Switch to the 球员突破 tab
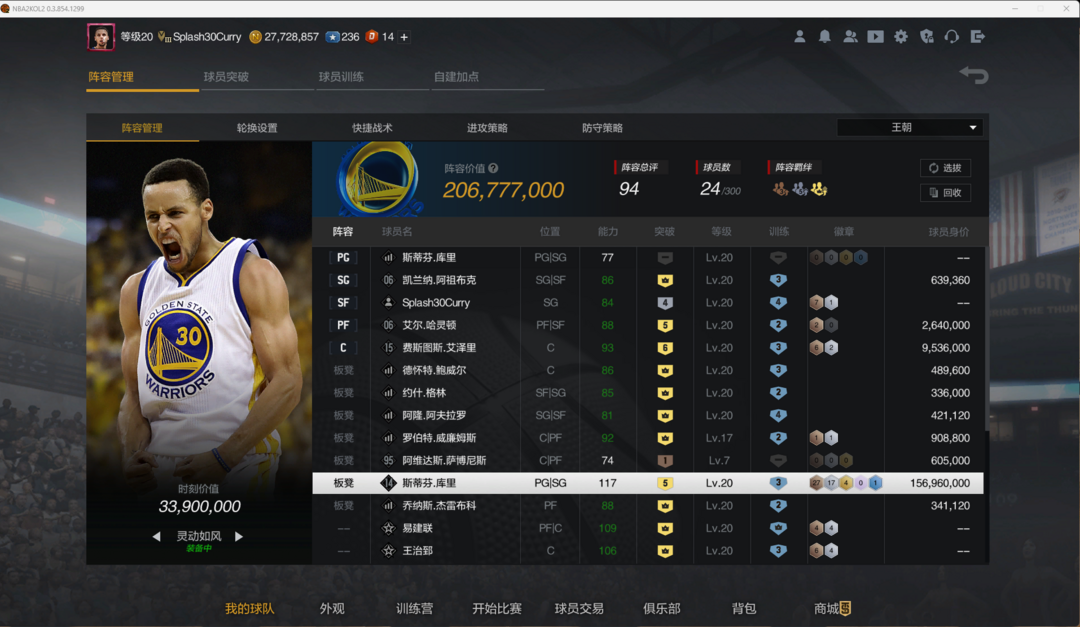 tap(226, 77)
